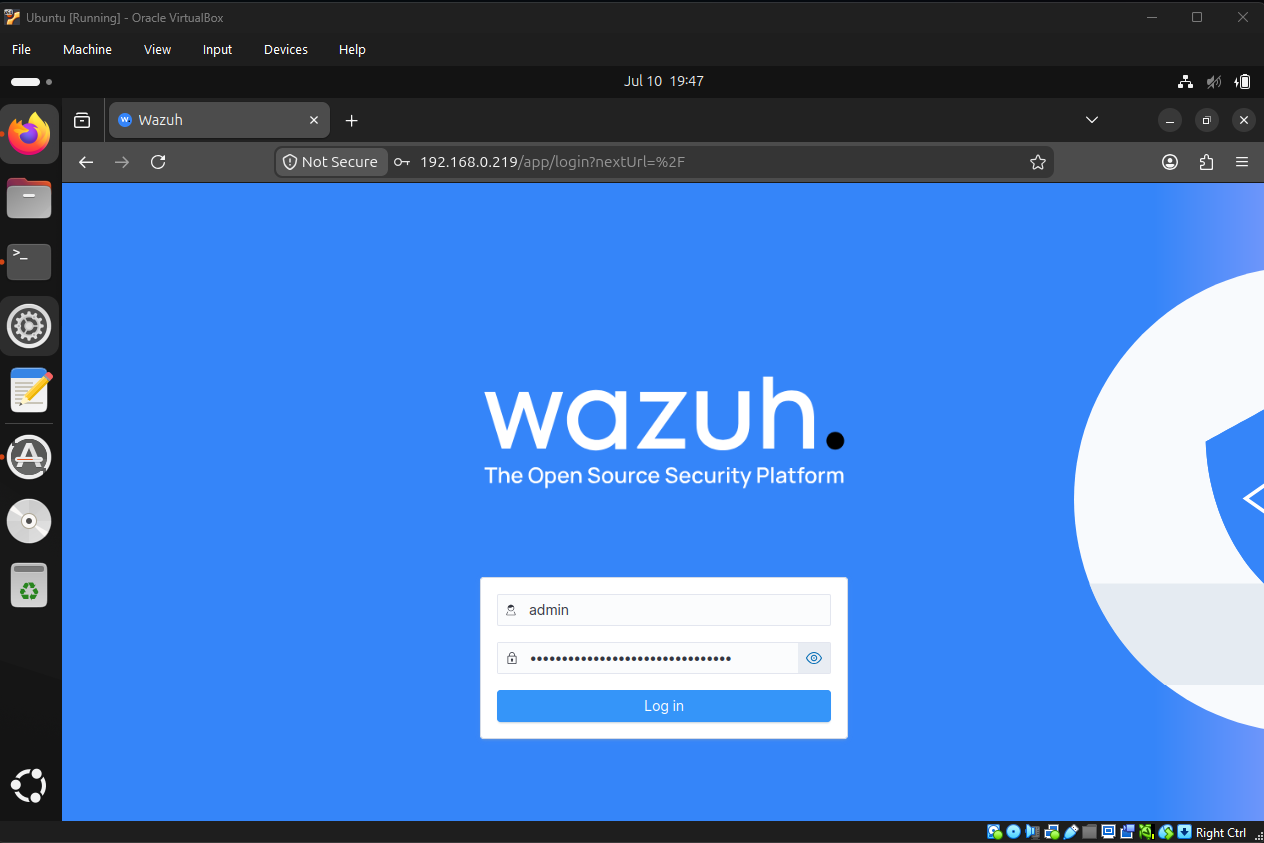Minimize the Firefox window
Viewport: 1264px width, 843px height.
point(1170,120)
